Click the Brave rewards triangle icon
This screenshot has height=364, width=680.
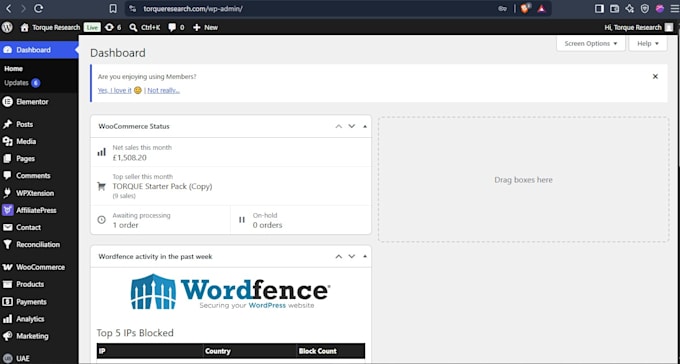[542, 8]
